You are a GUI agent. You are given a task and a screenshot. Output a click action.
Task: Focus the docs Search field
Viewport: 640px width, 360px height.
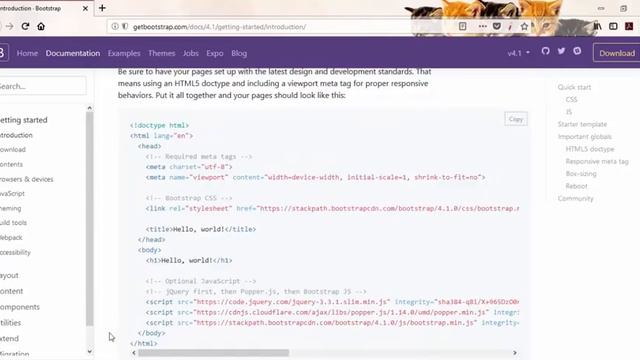click(42, 86)
